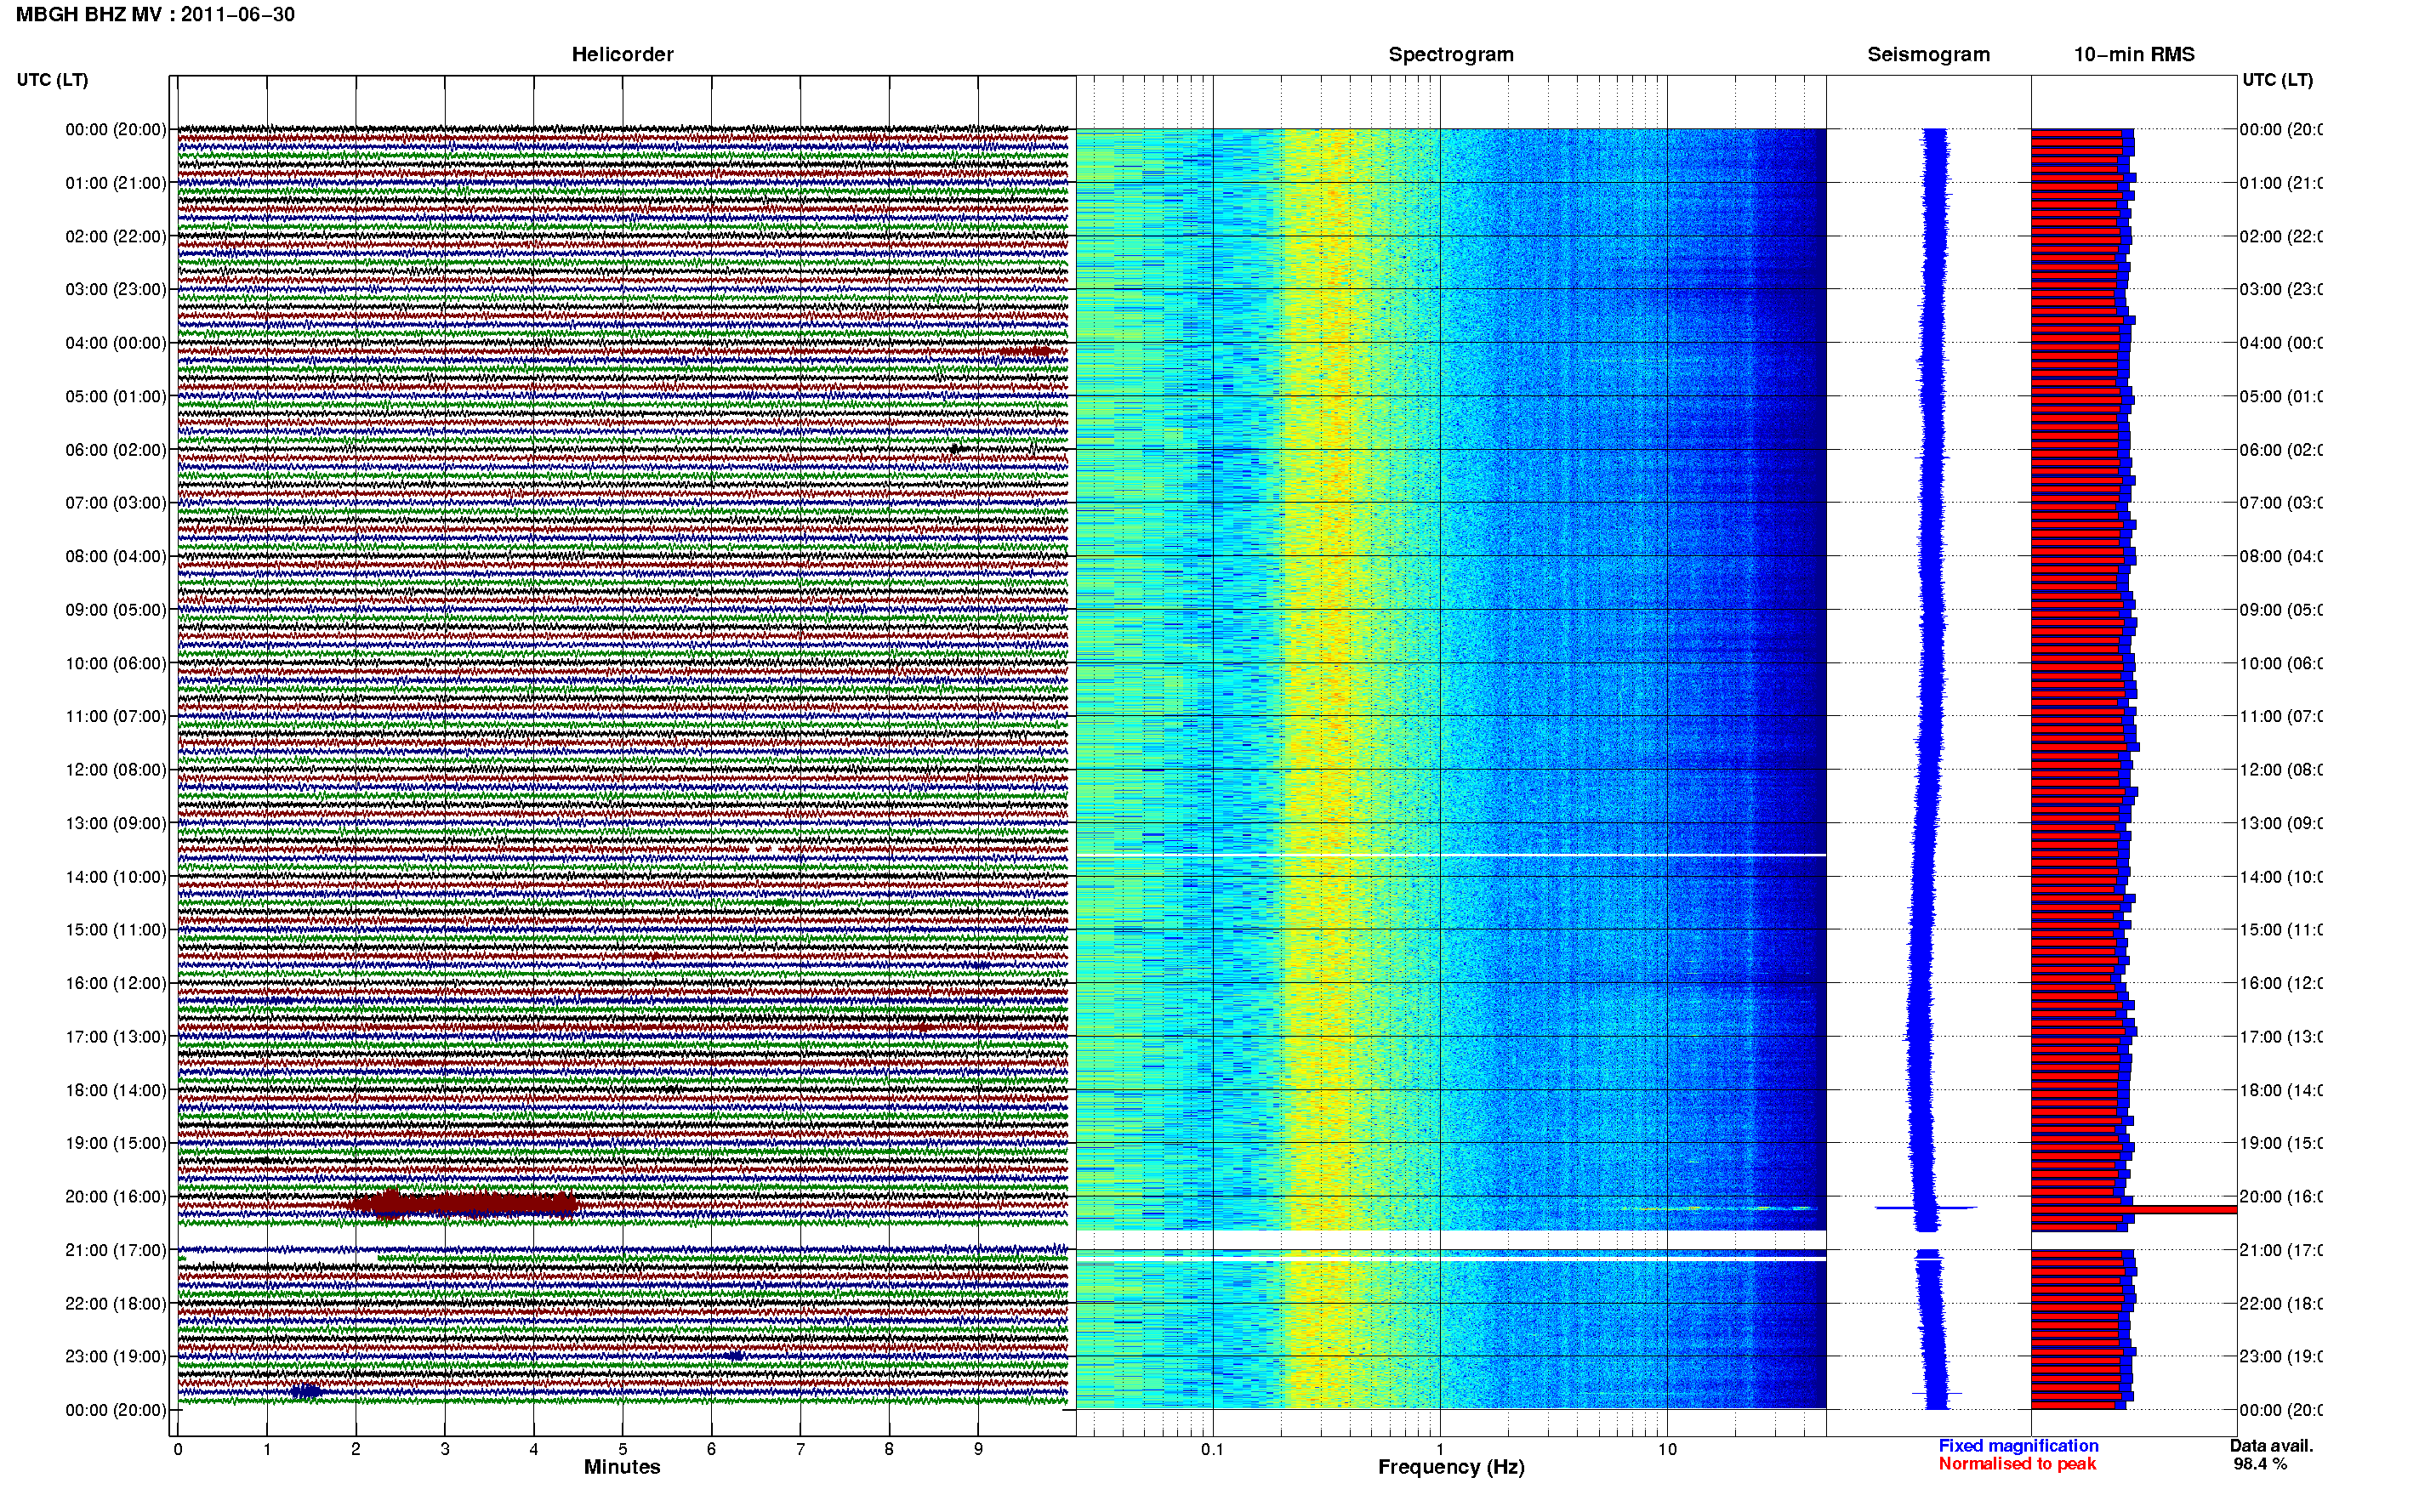Click the large dark-red event burst near 20:00 on the helicorder

tap(462, 1204)
